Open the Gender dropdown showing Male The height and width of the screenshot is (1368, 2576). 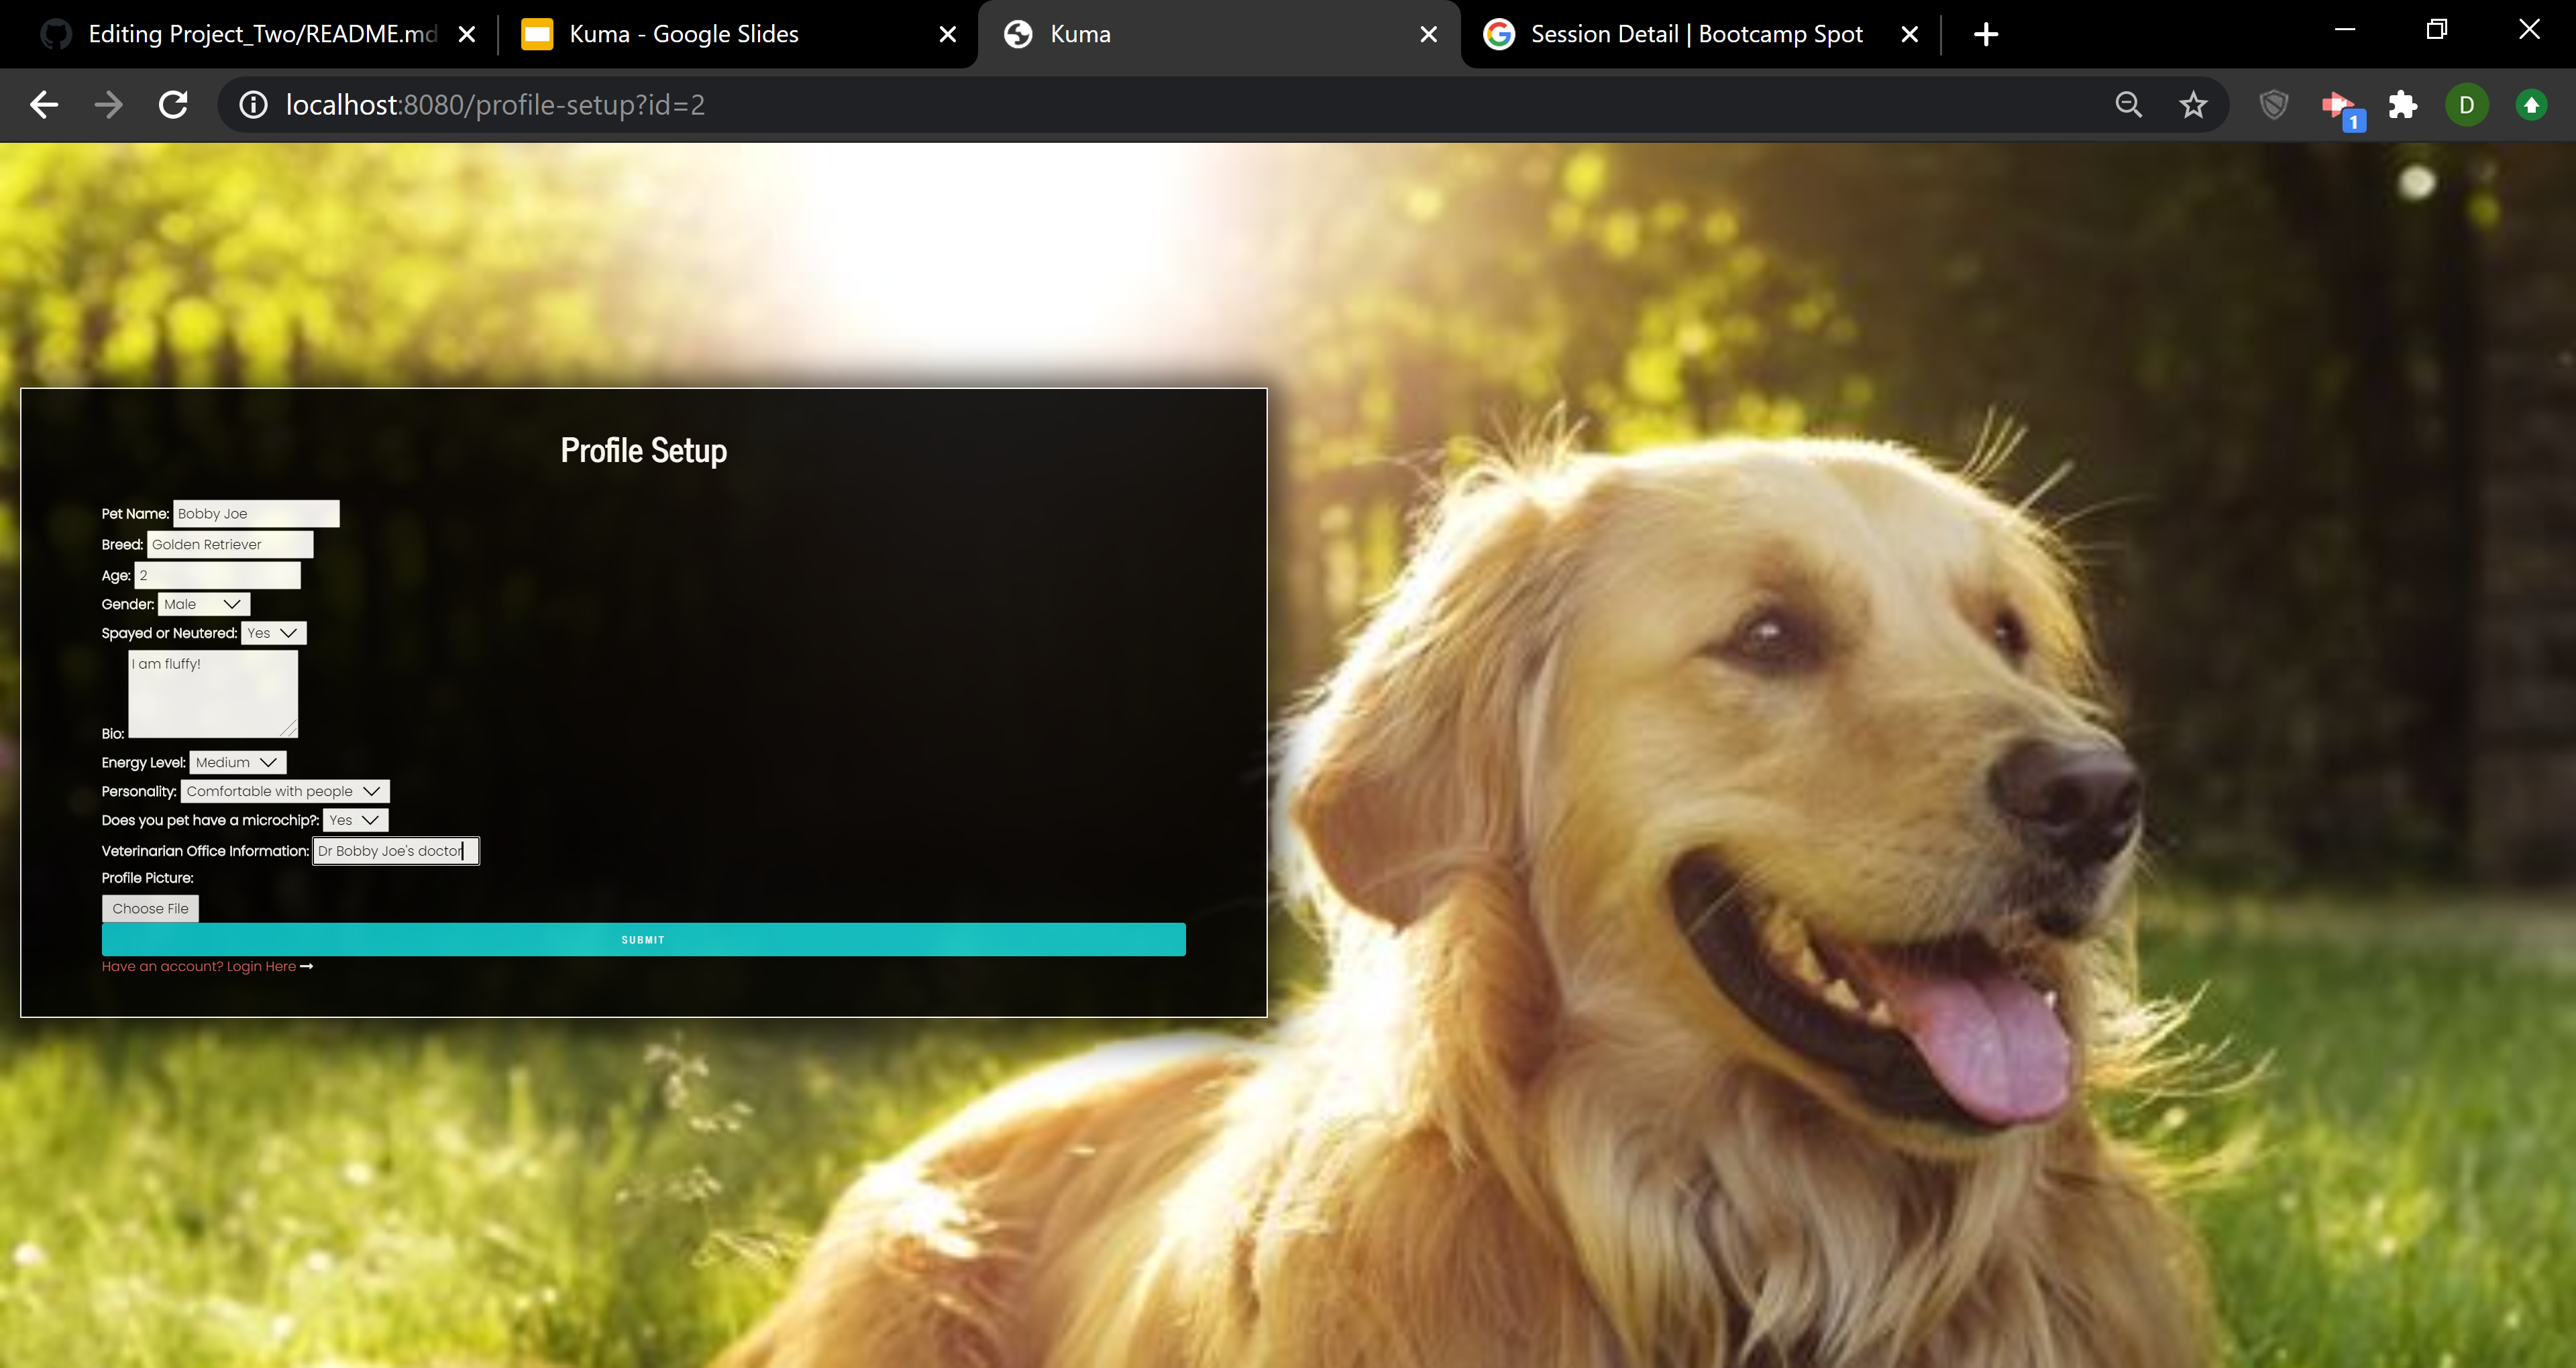(x=204, y=604)
